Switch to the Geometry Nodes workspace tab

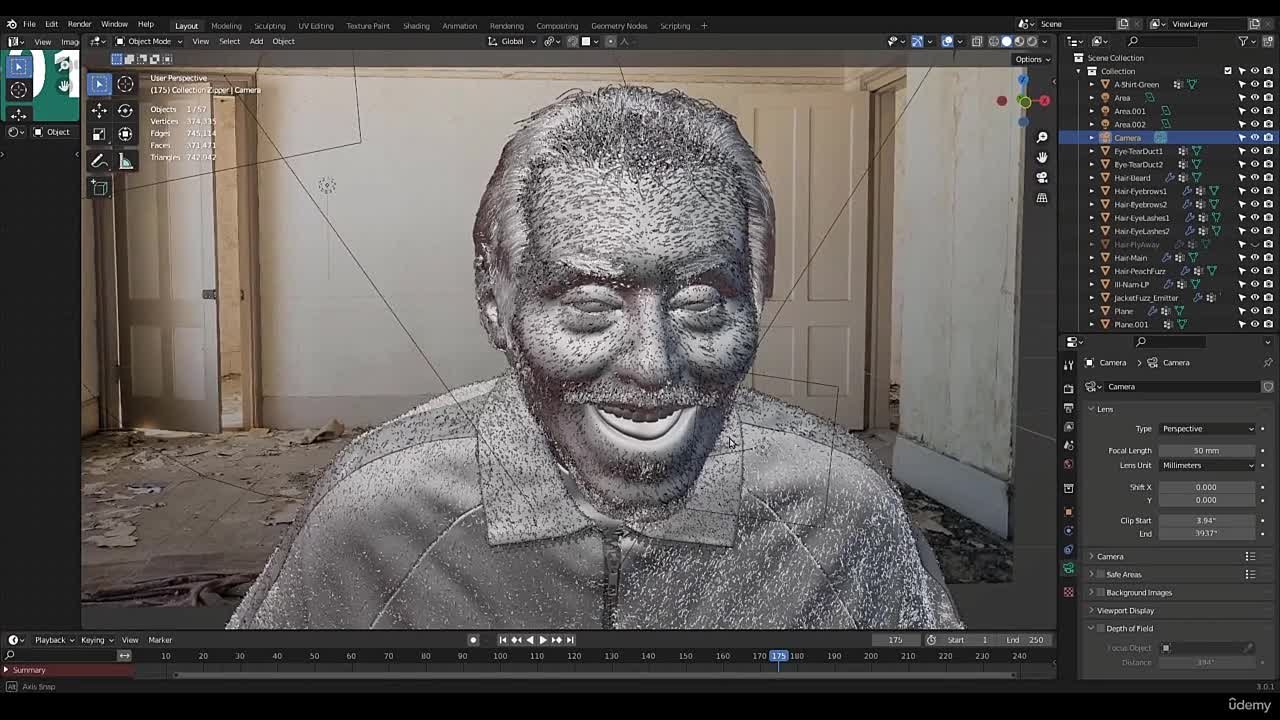point(619,25)
